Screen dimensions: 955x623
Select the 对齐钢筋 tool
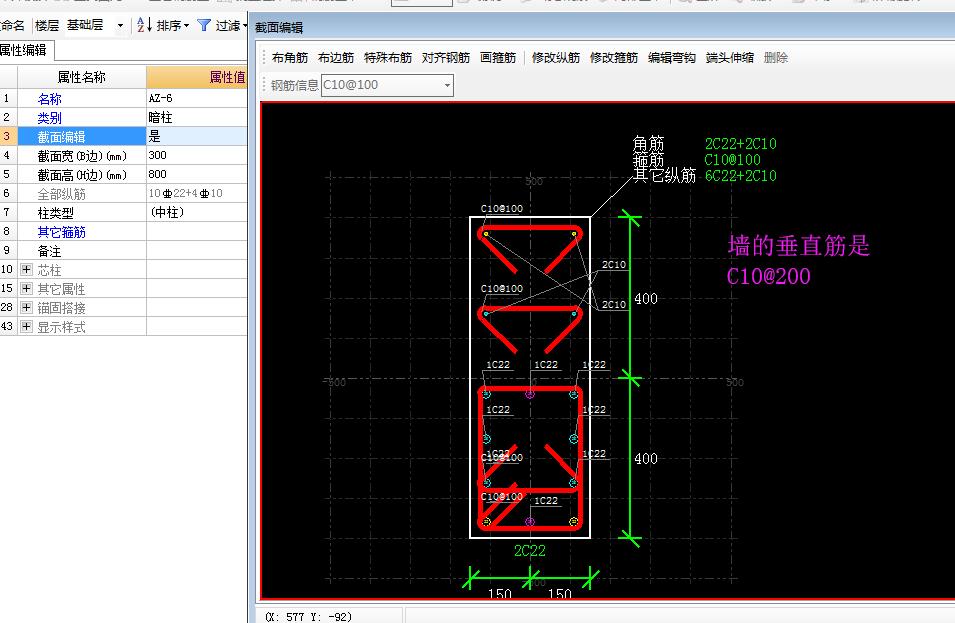446,58
